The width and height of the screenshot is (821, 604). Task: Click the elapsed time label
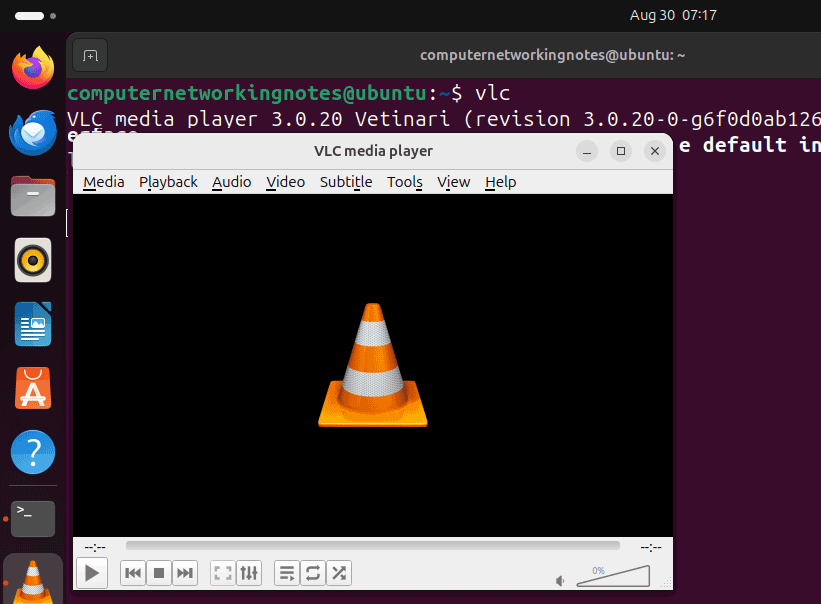click(95, 547)
